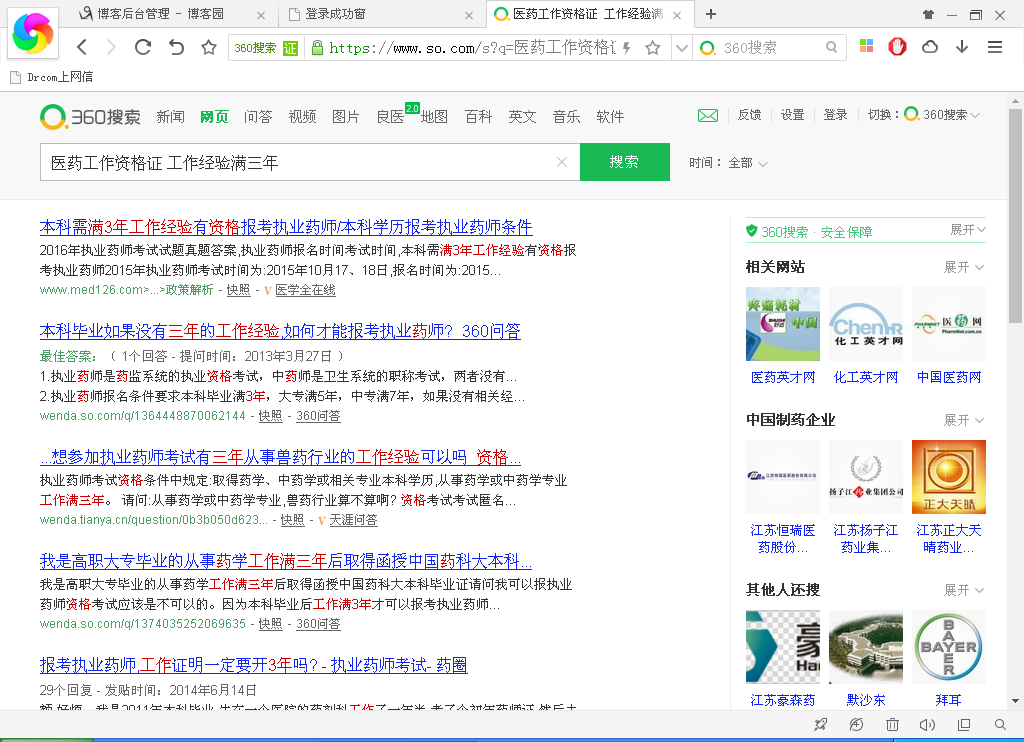Click the magnifier in the browser search box
The image size is (1024, 742).
(831, 48)
